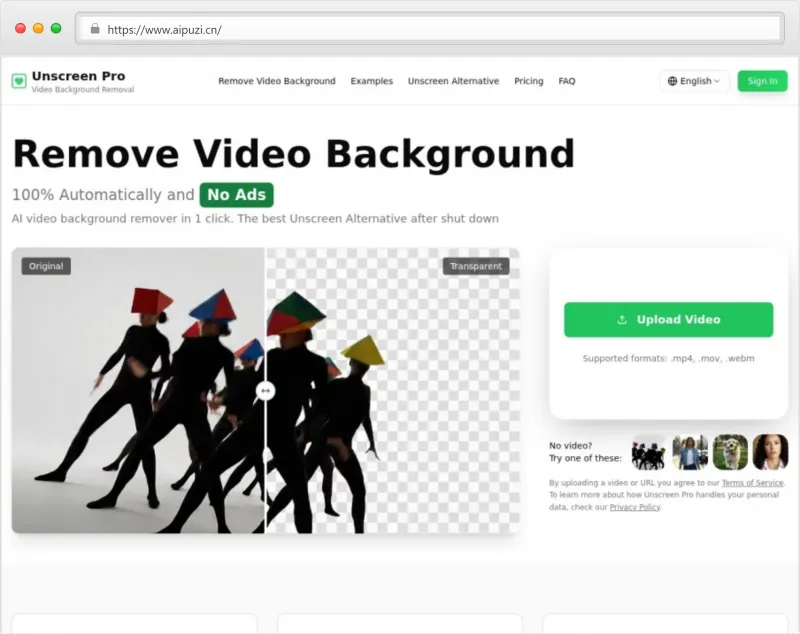The height and width of the screenshot is (634, 800).
Task: Open the Remove Video Background nav item
Action: [277, 81]
